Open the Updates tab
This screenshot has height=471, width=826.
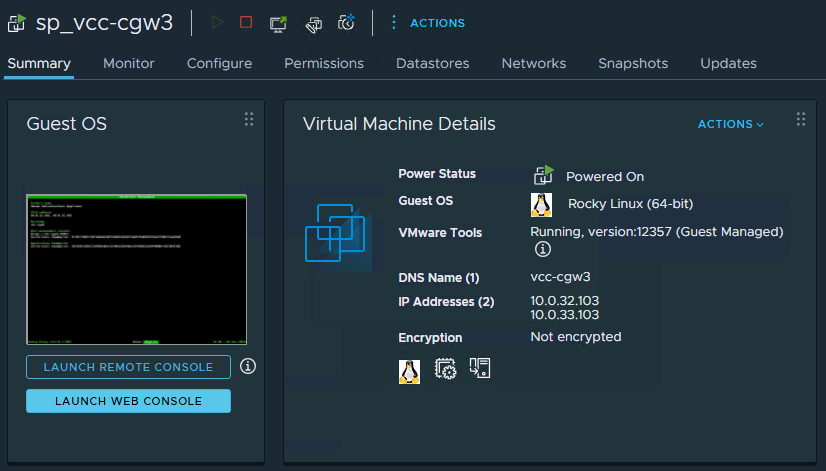click(x=729, y=64)
